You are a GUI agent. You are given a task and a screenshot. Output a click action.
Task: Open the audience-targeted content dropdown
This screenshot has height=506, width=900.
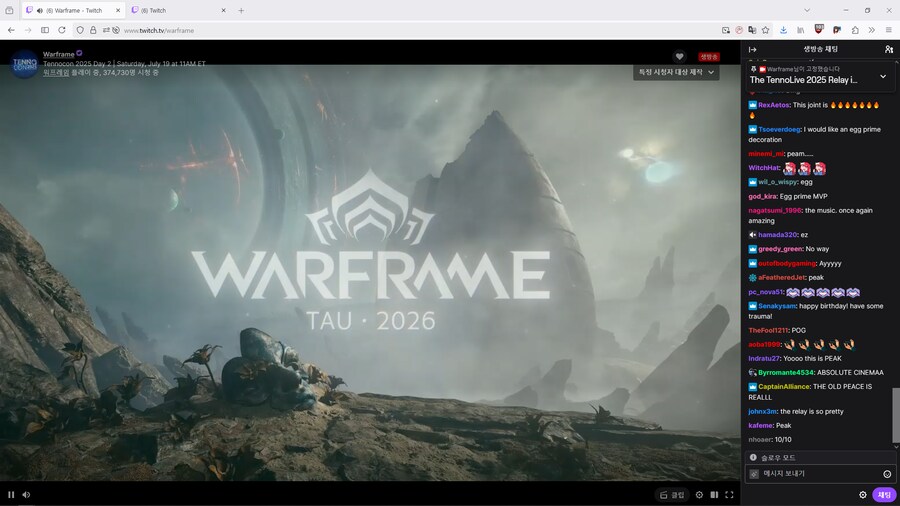[676, 72]
